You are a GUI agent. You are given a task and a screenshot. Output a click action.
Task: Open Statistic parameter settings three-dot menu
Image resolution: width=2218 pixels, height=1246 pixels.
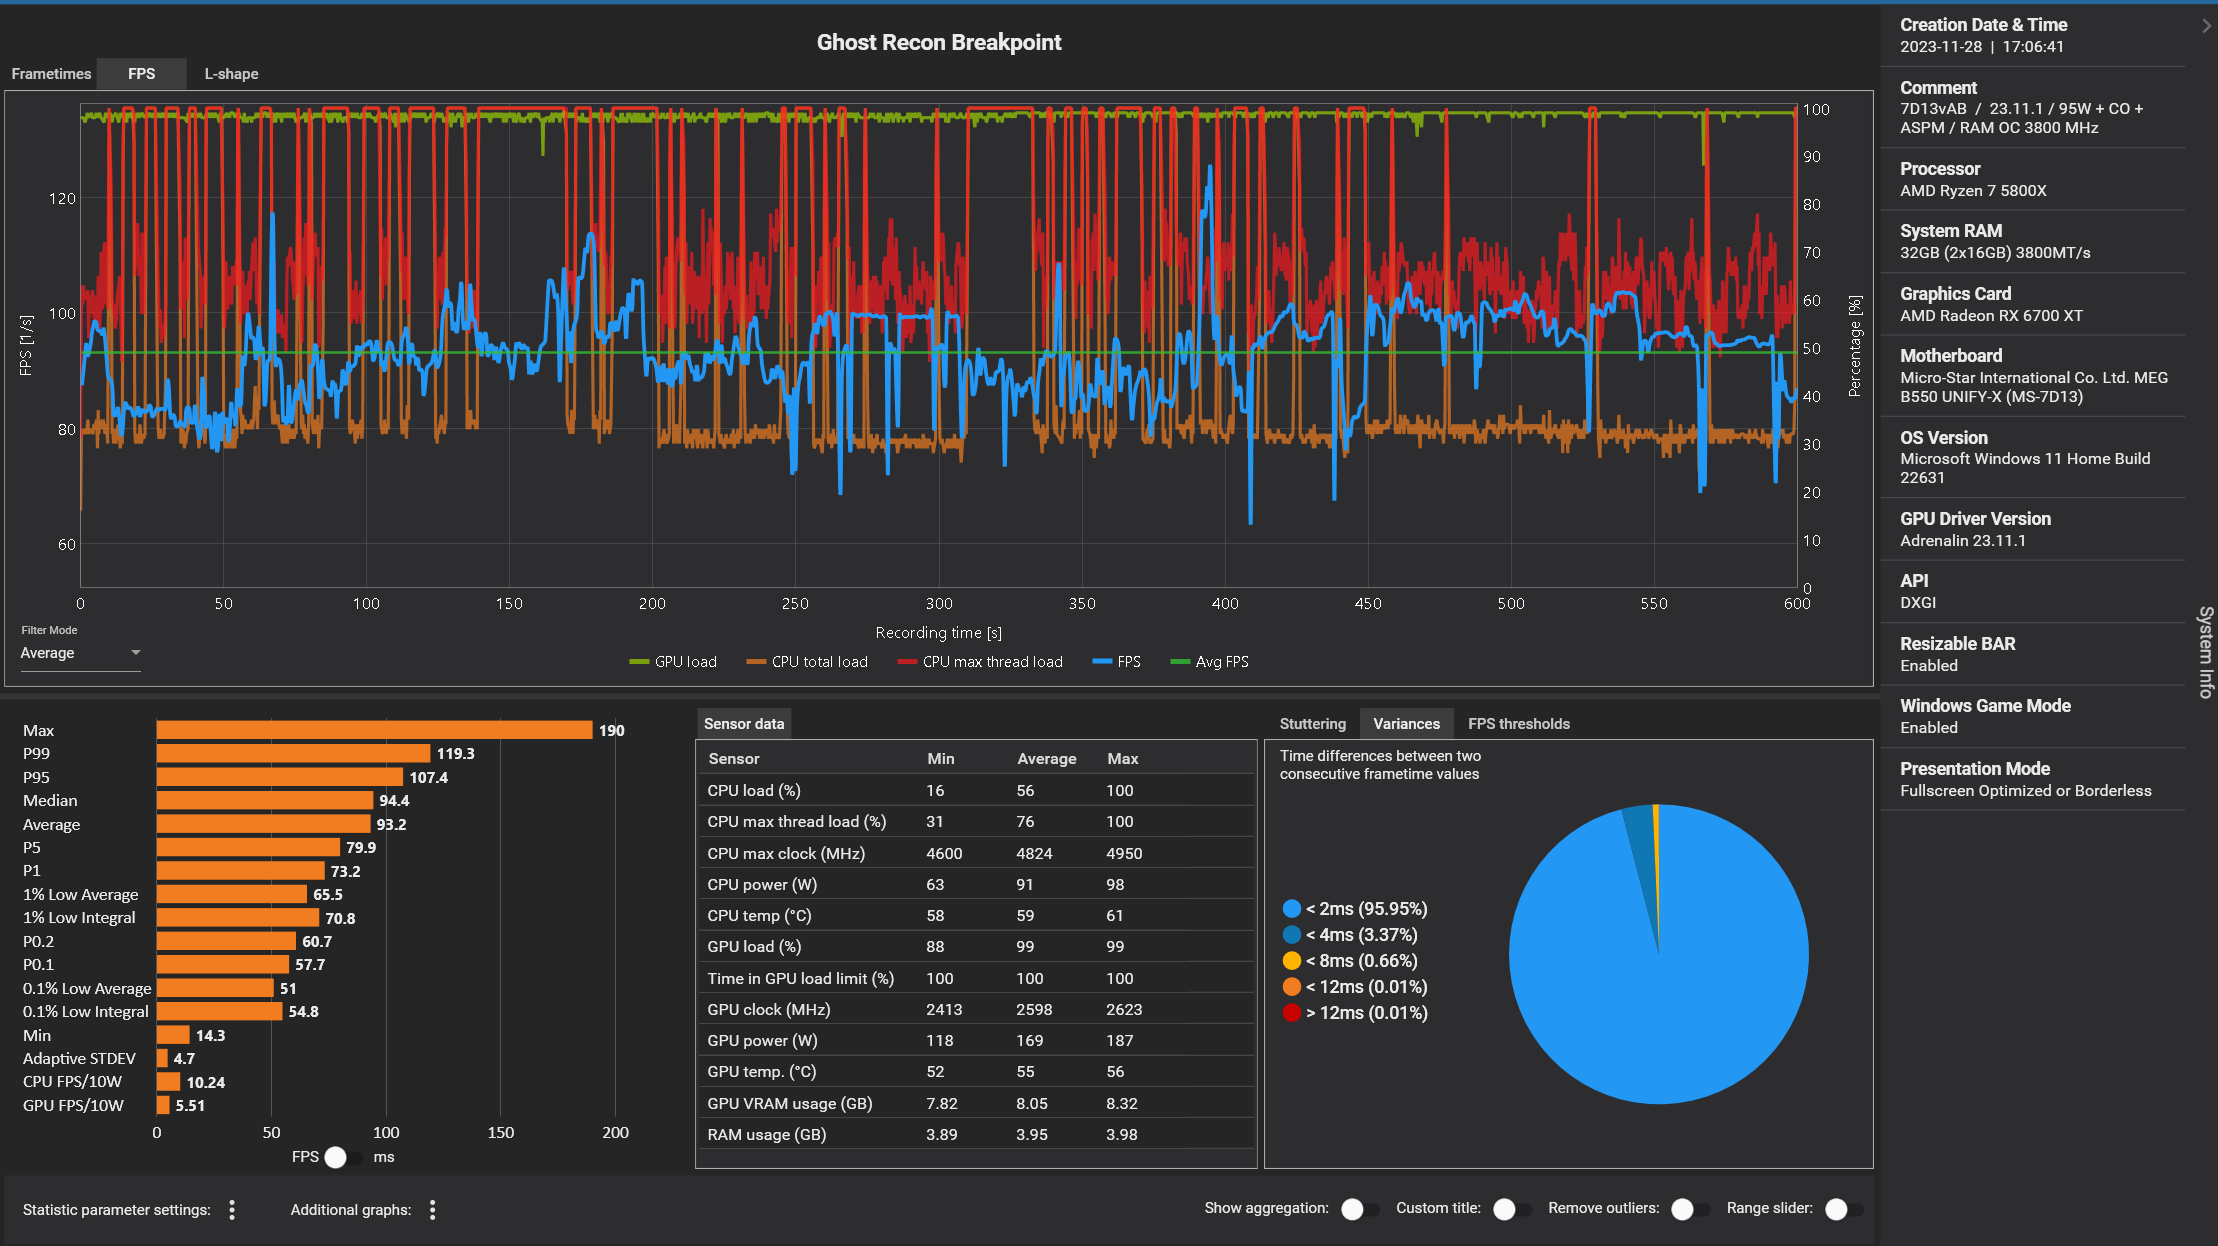coord(232,1210)
